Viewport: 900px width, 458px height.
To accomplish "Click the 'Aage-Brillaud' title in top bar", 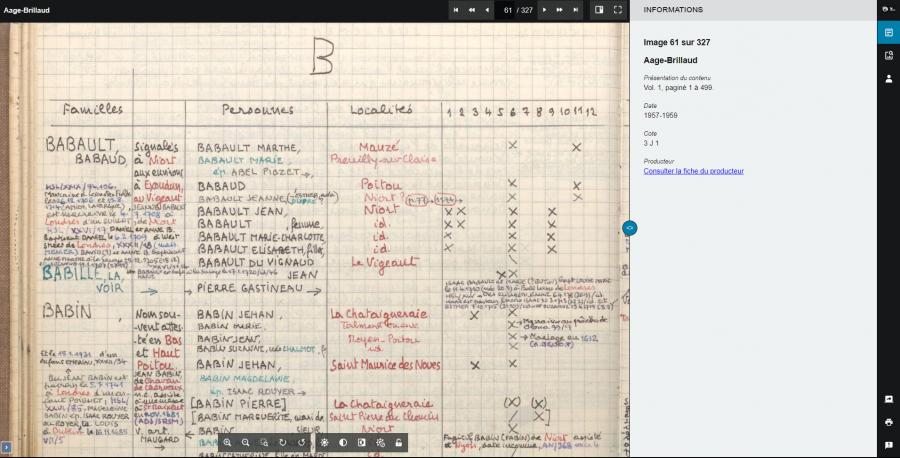I will 27,10.
